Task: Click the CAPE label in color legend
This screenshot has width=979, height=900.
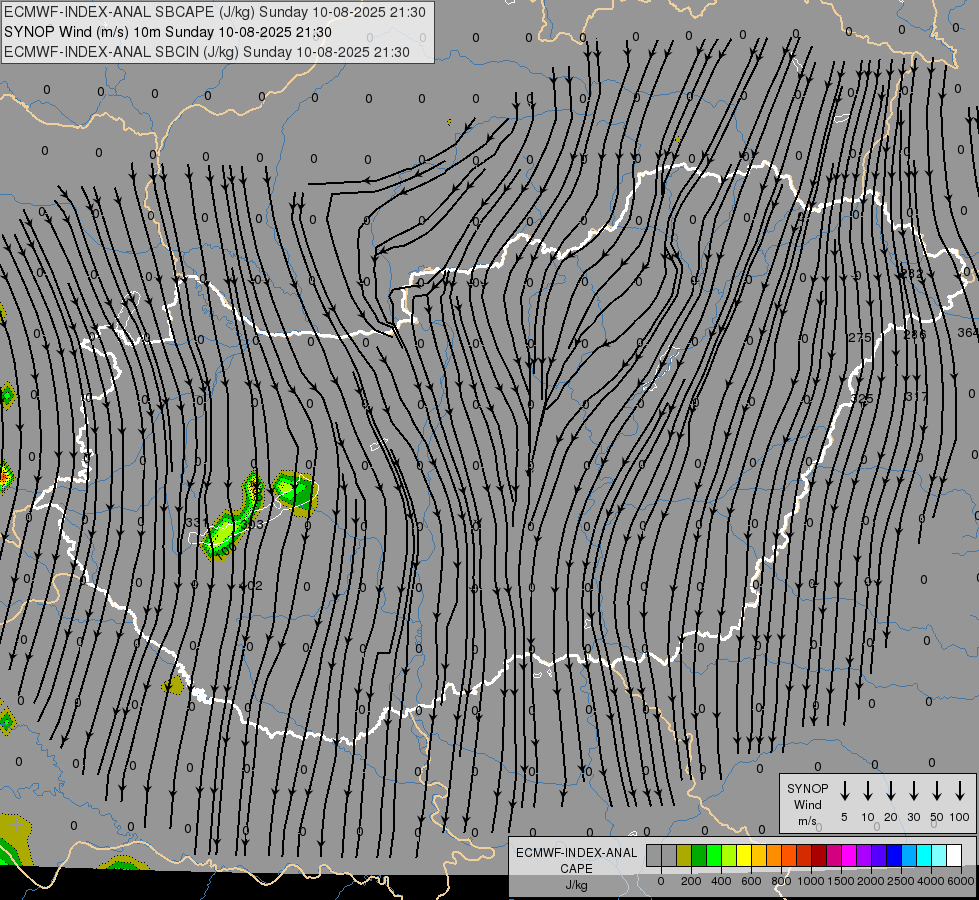Action: pos(576,869)
